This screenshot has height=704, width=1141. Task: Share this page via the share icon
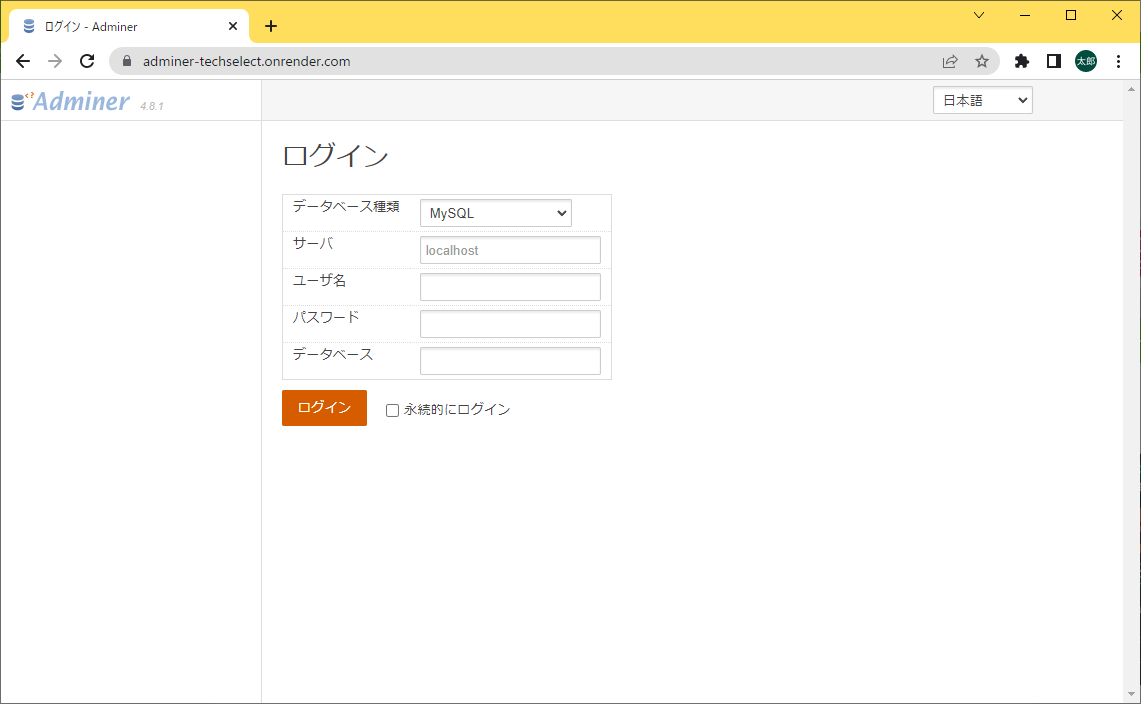click(950, 61)
